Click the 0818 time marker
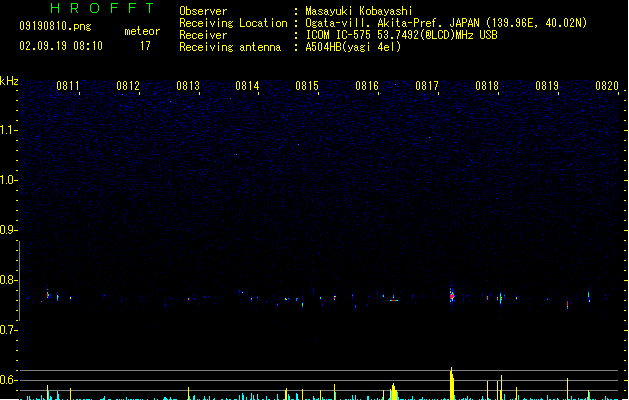This screenshot has height=400, width=629. (487, 86)
